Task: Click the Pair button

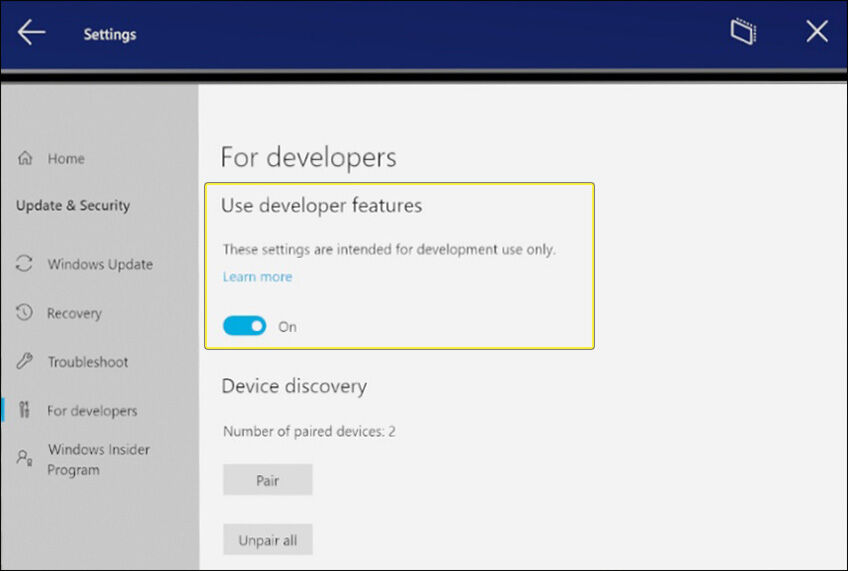Action: coord(268,480)
